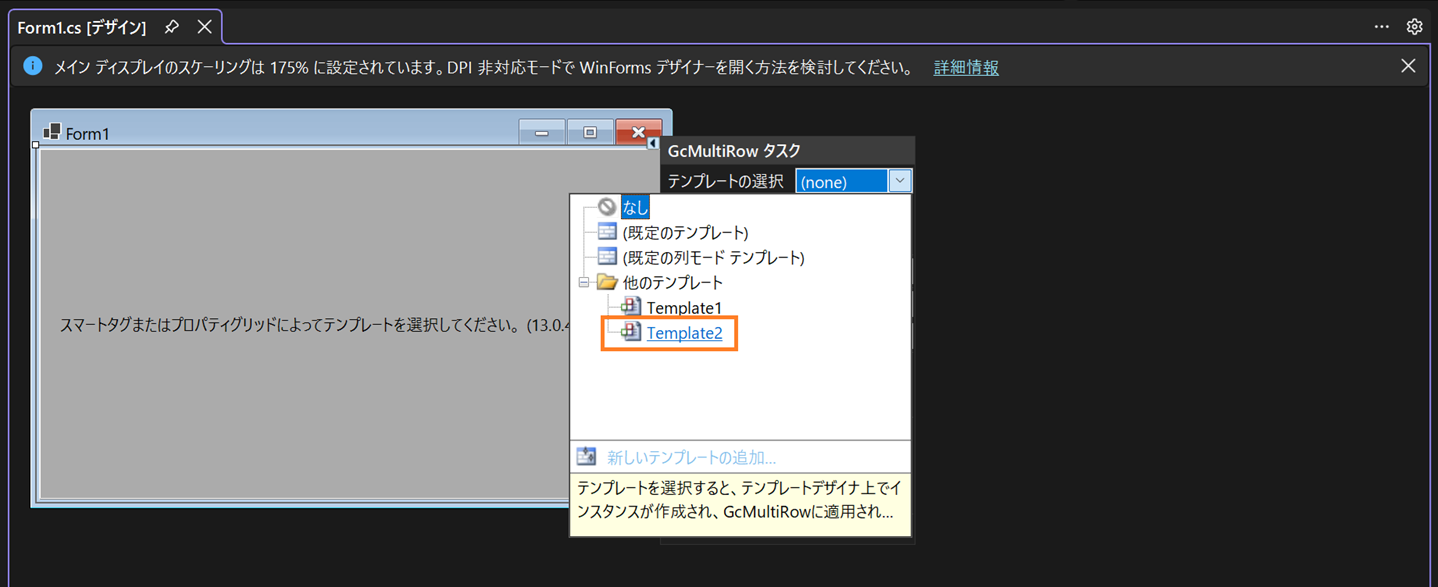Click the new template icon at the dropdown bottom

click(587, 457)
